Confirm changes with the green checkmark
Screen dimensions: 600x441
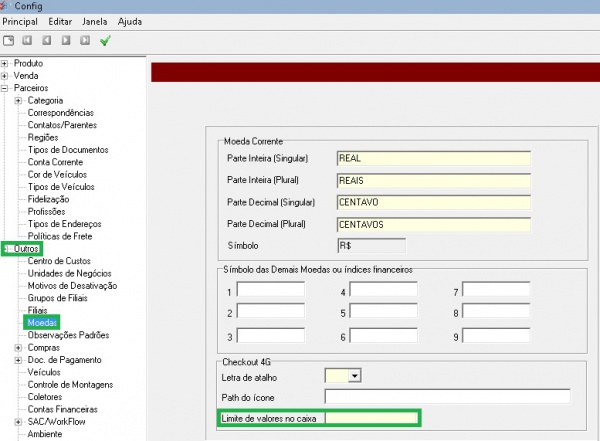(105, 40)
